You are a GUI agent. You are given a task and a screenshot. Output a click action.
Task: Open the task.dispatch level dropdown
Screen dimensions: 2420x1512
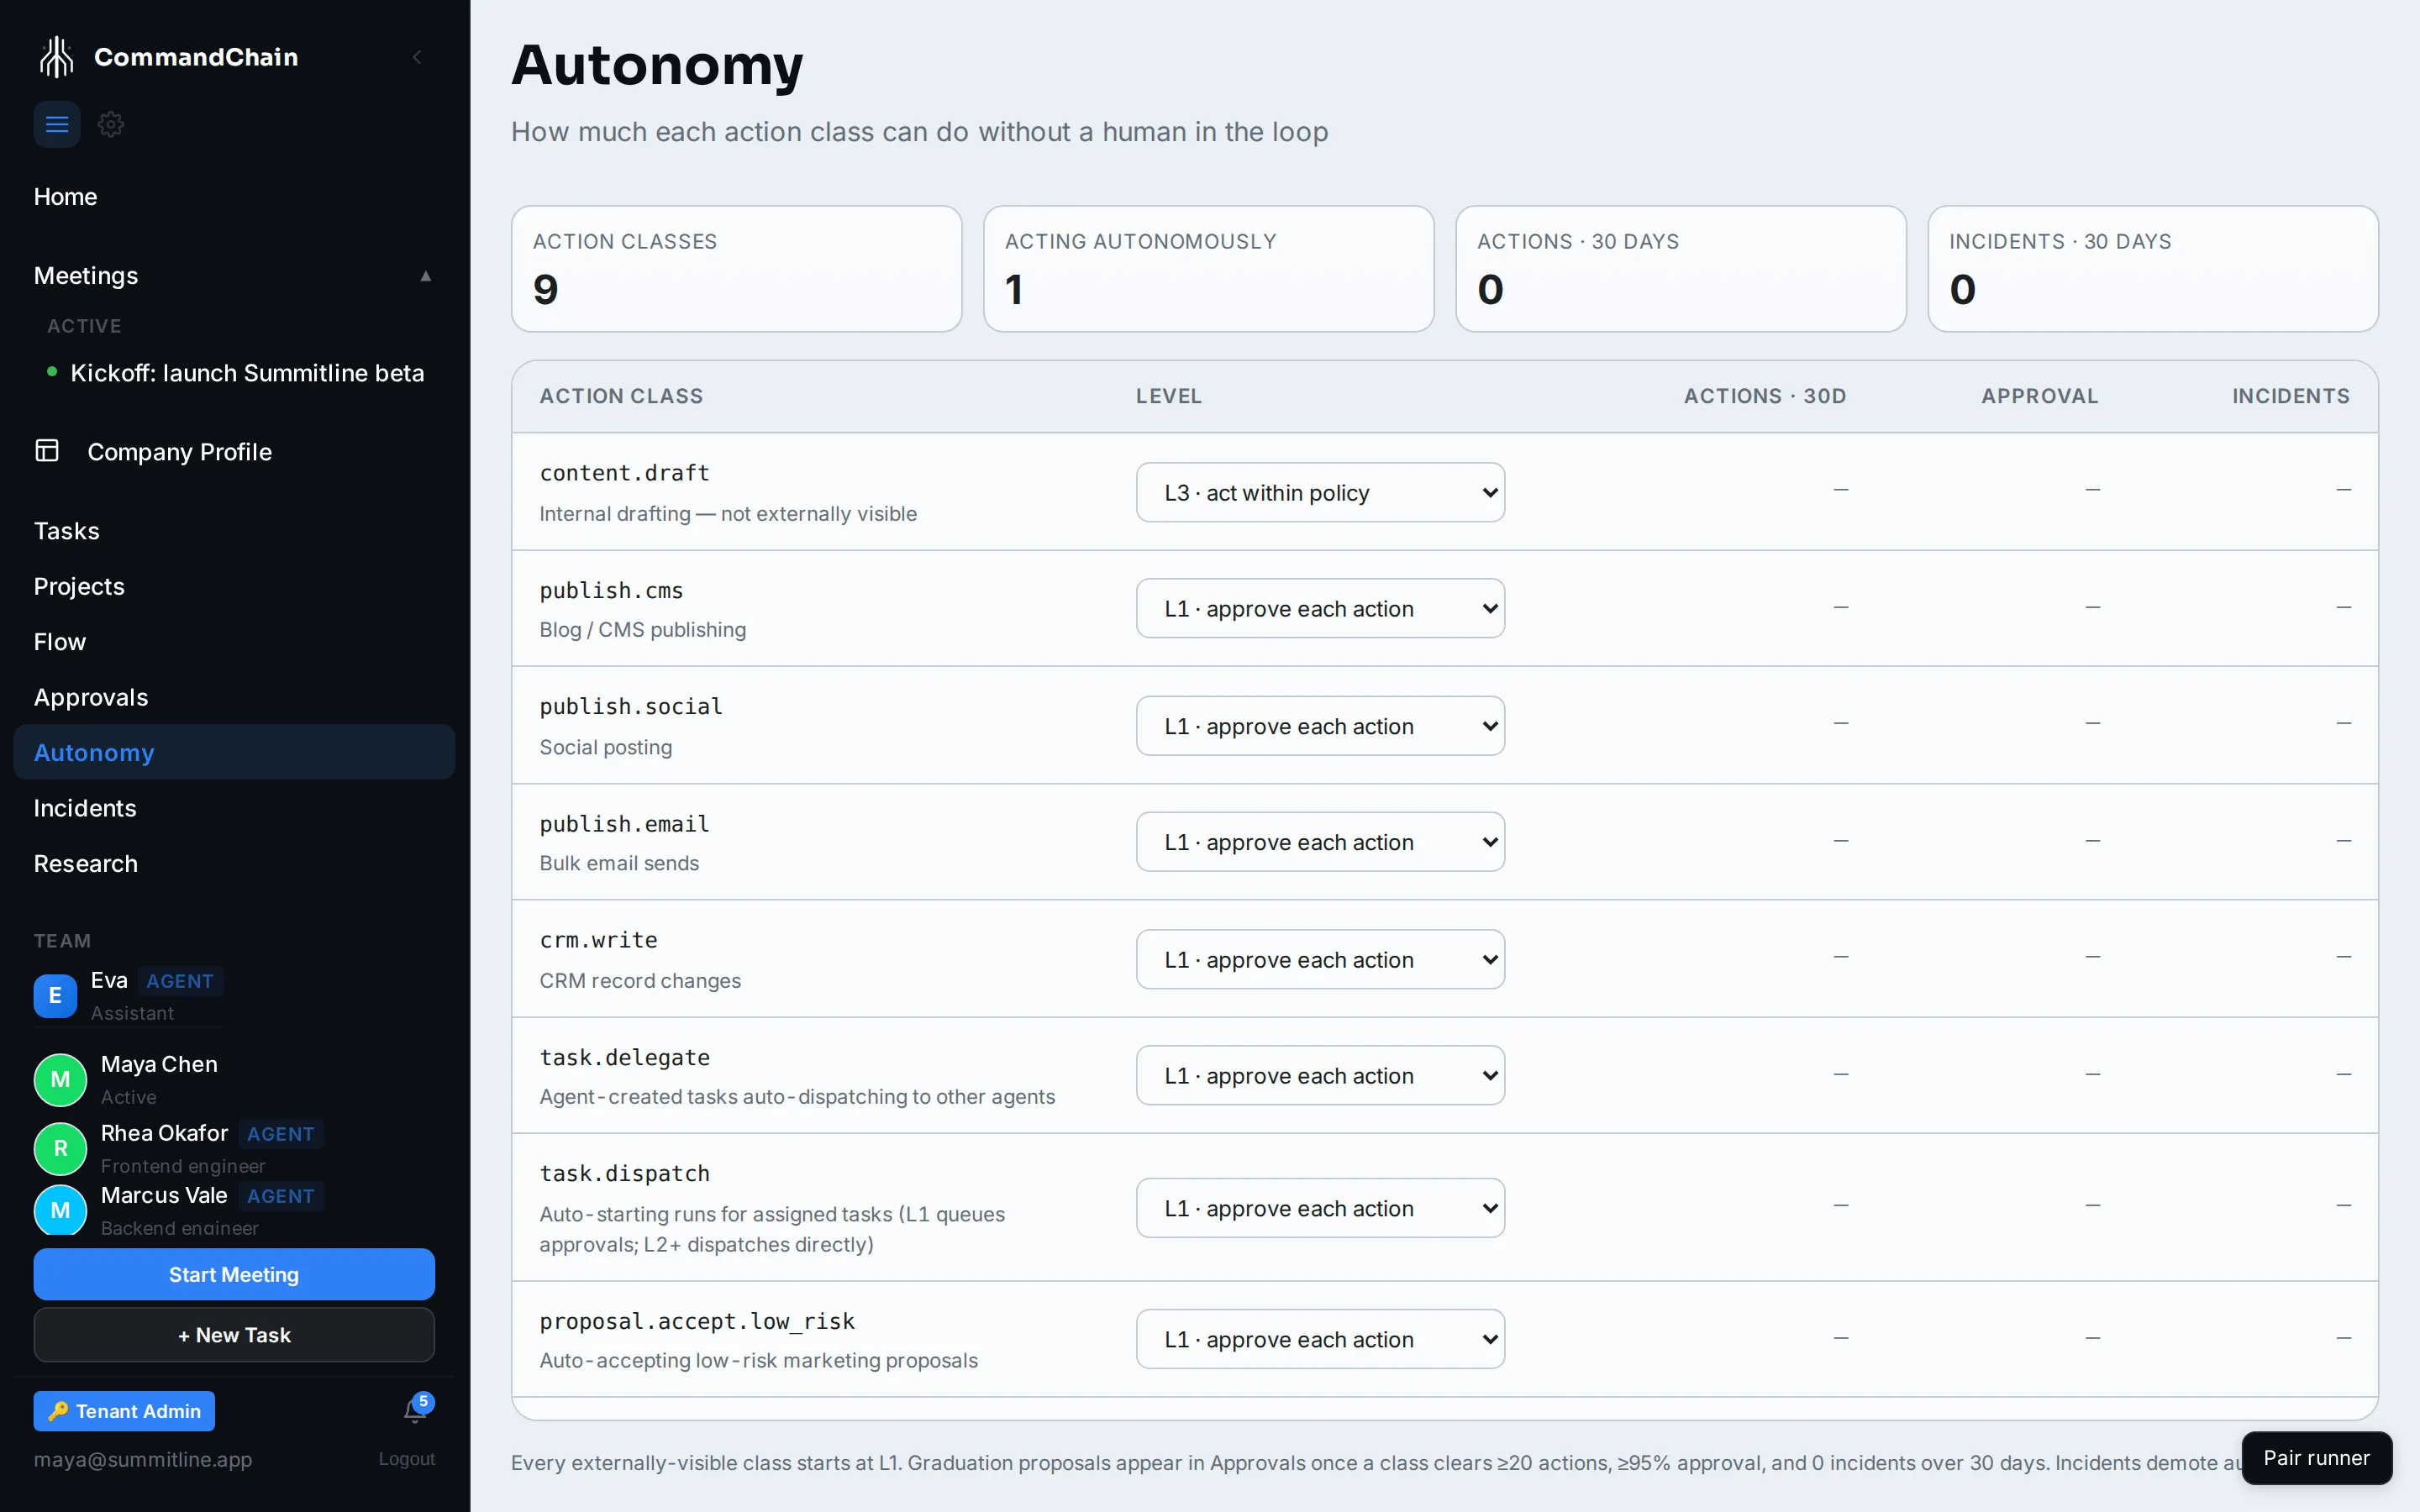point(1320,1208)
